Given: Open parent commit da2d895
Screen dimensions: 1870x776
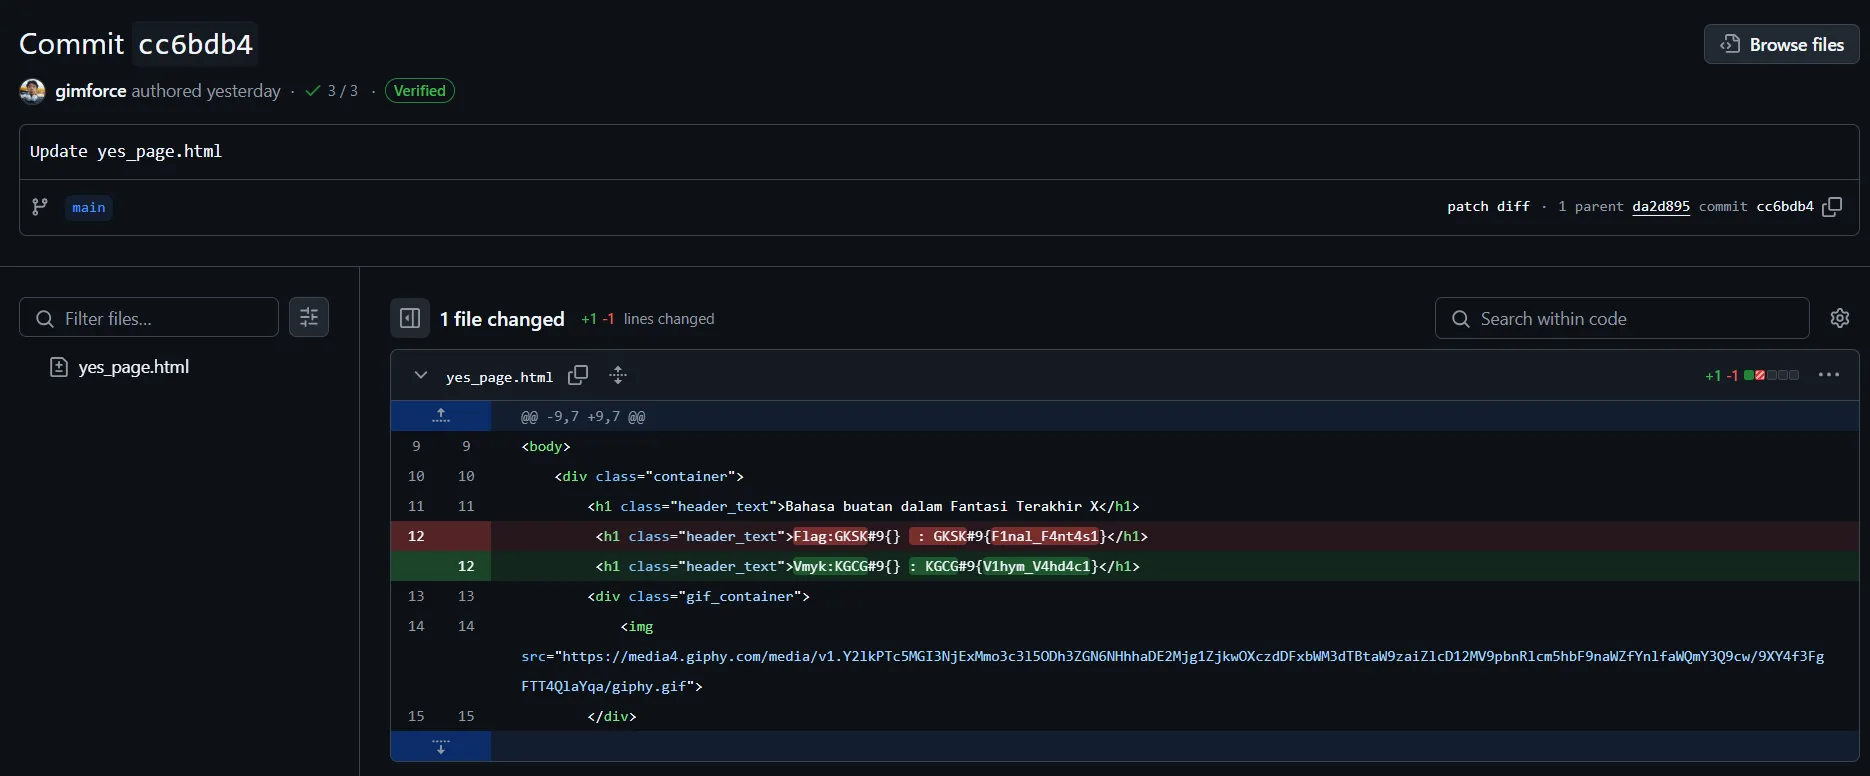Looking at the screenshot, I should tap(1661, 207).
